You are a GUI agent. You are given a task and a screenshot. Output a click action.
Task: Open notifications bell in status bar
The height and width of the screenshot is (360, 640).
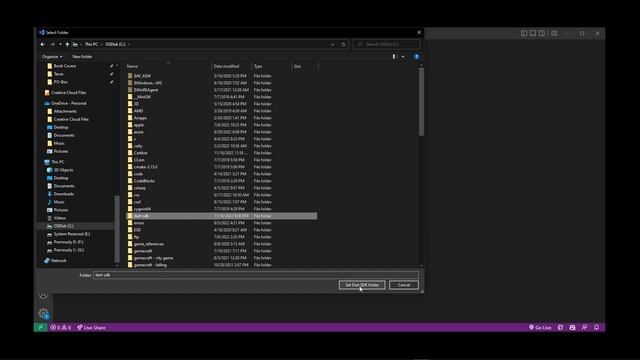coord(597,327)
